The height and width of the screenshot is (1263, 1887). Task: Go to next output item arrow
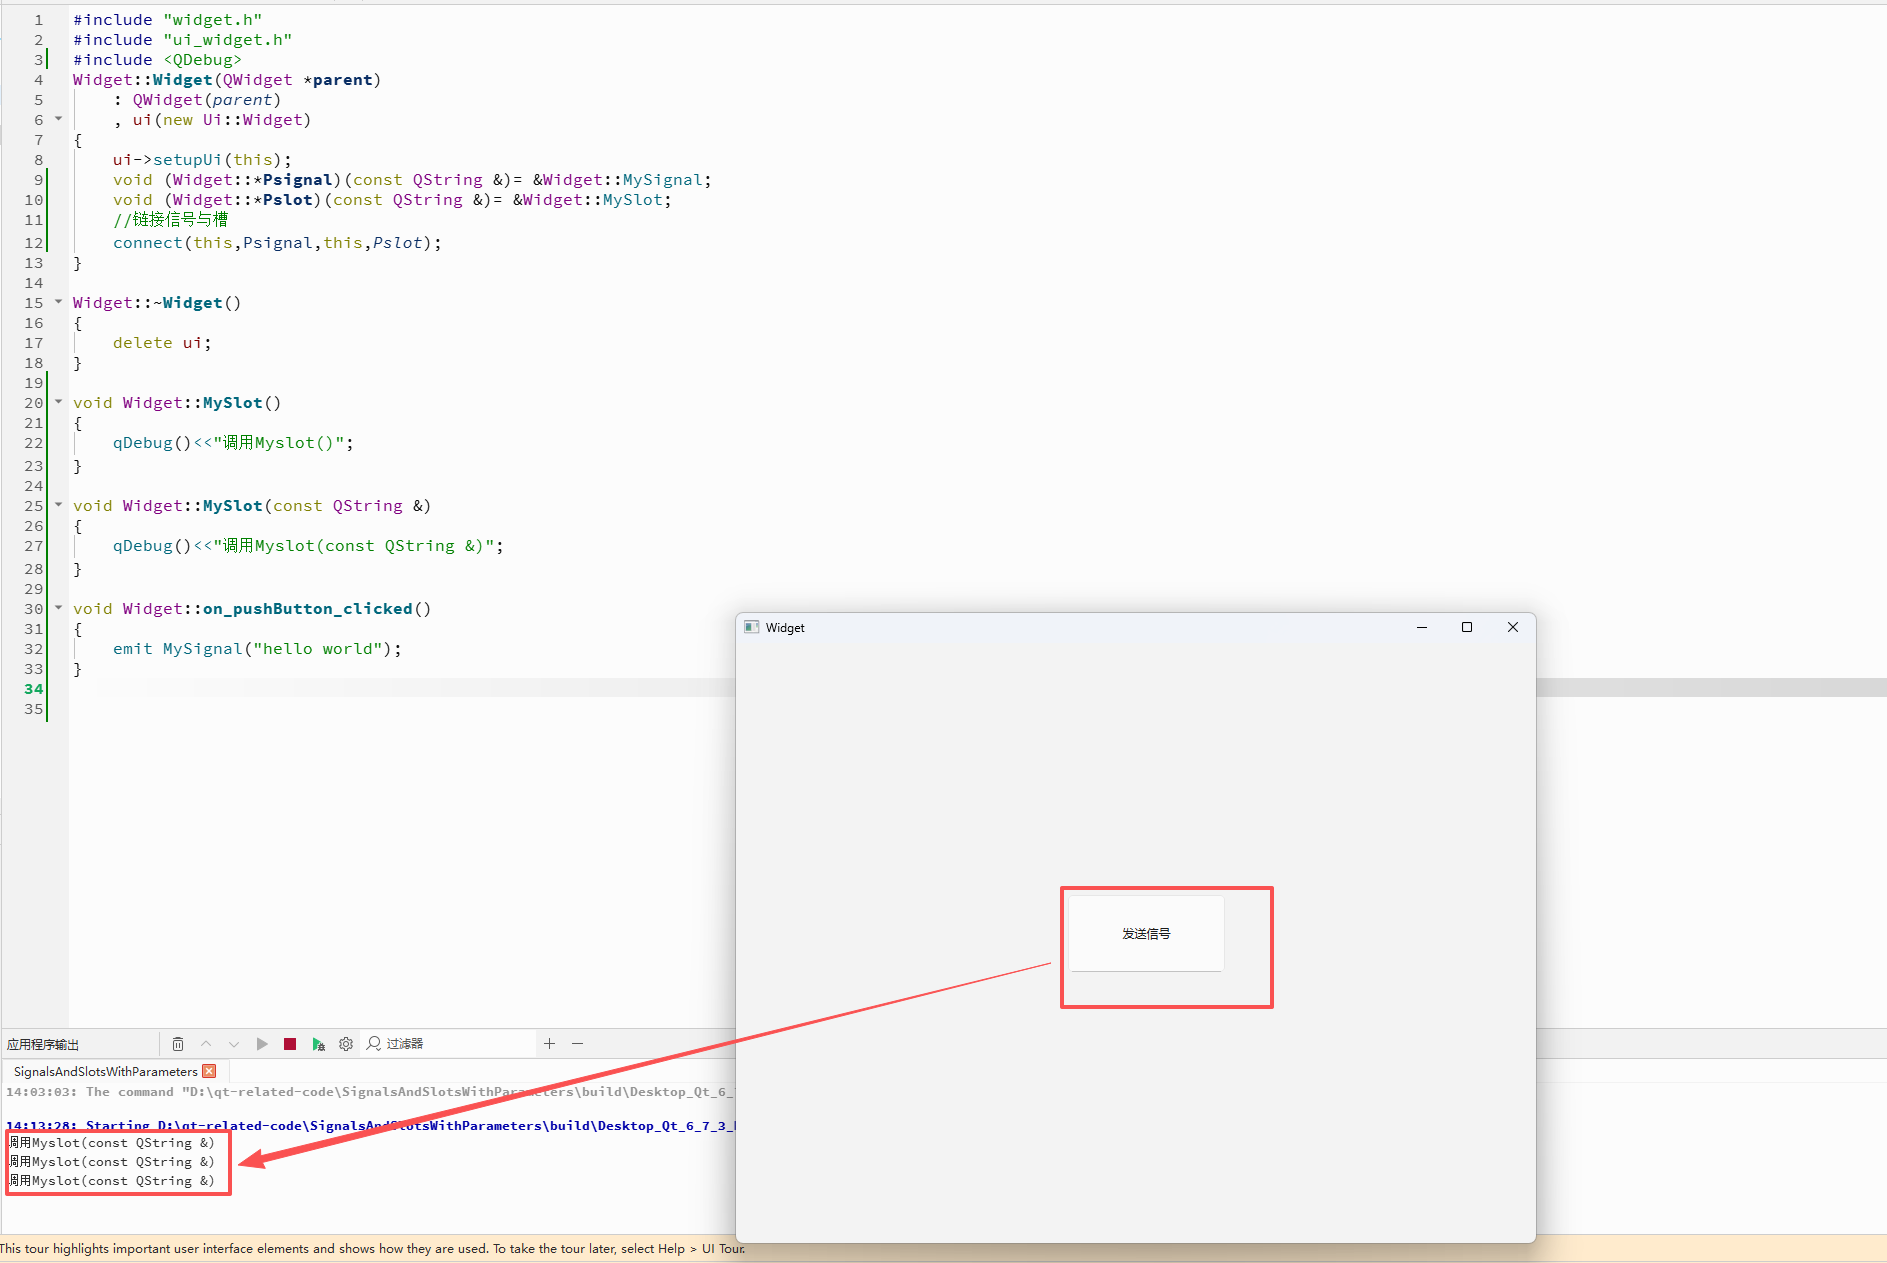234,1044
